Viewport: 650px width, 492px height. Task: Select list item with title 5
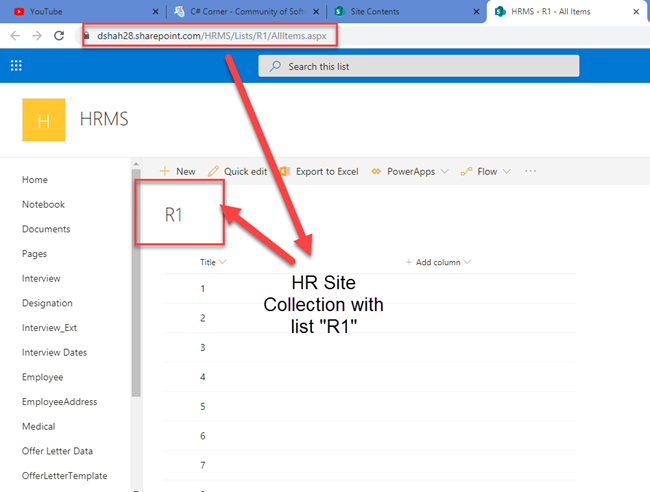(x=370, y=406)
